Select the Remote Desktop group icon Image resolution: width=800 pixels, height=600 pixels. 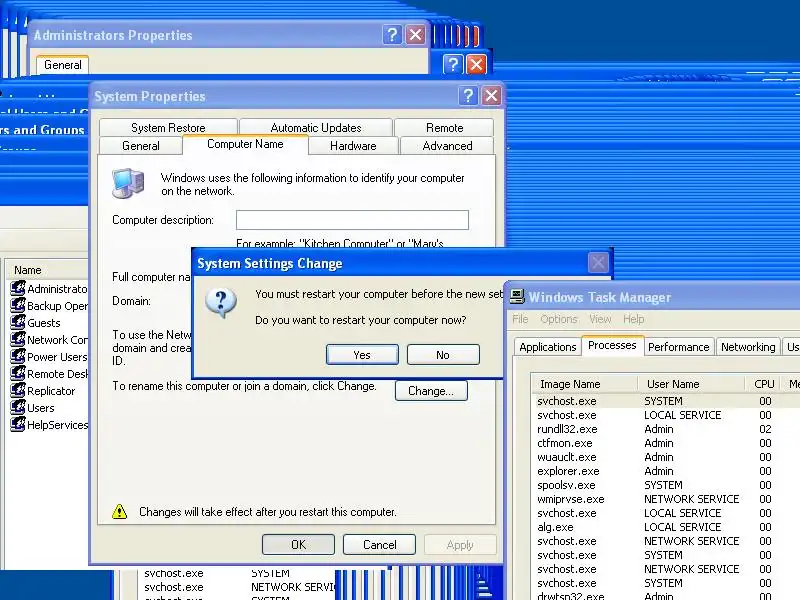(18, 373)
